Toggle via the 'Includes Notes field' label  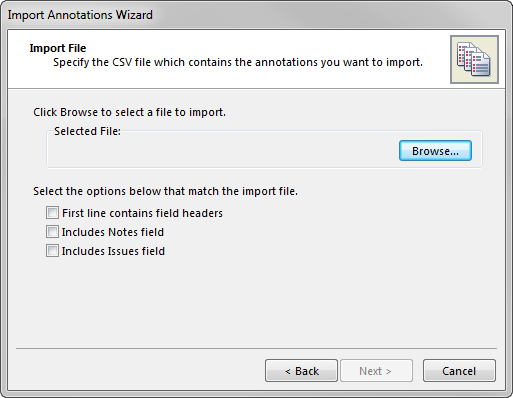pos(113,232)
